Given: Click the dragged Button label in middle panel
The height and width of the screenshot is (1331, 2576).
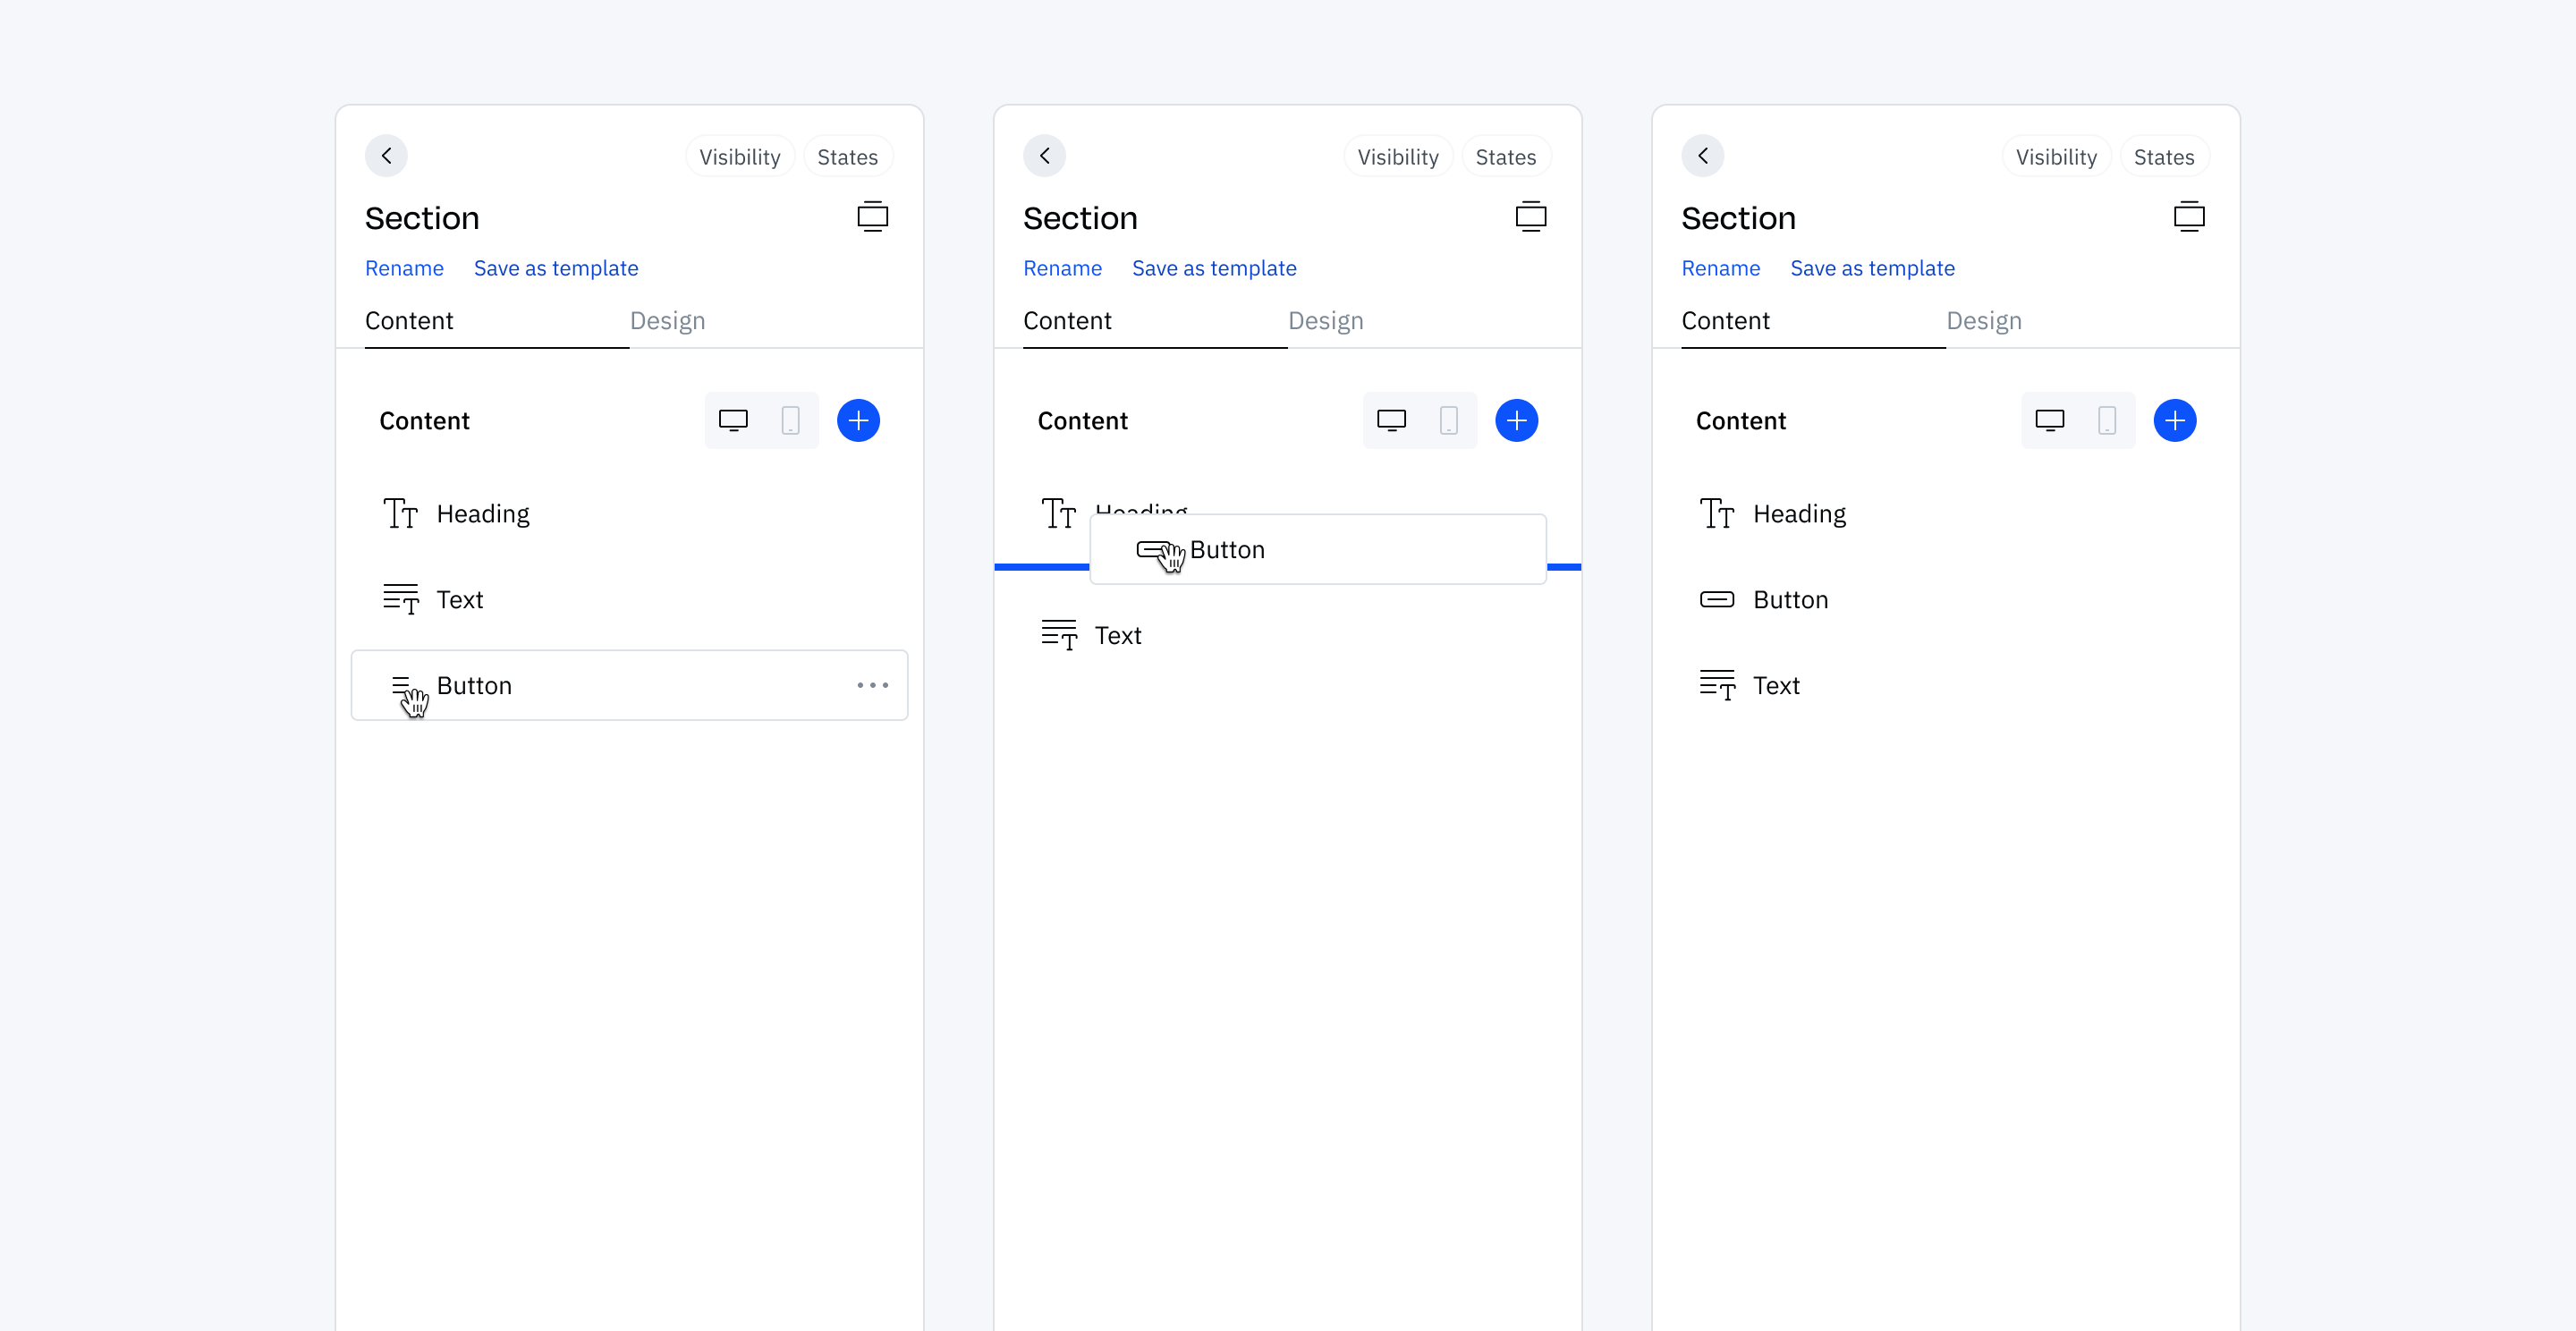Looking at the screenshot, I should point(1227,550).
